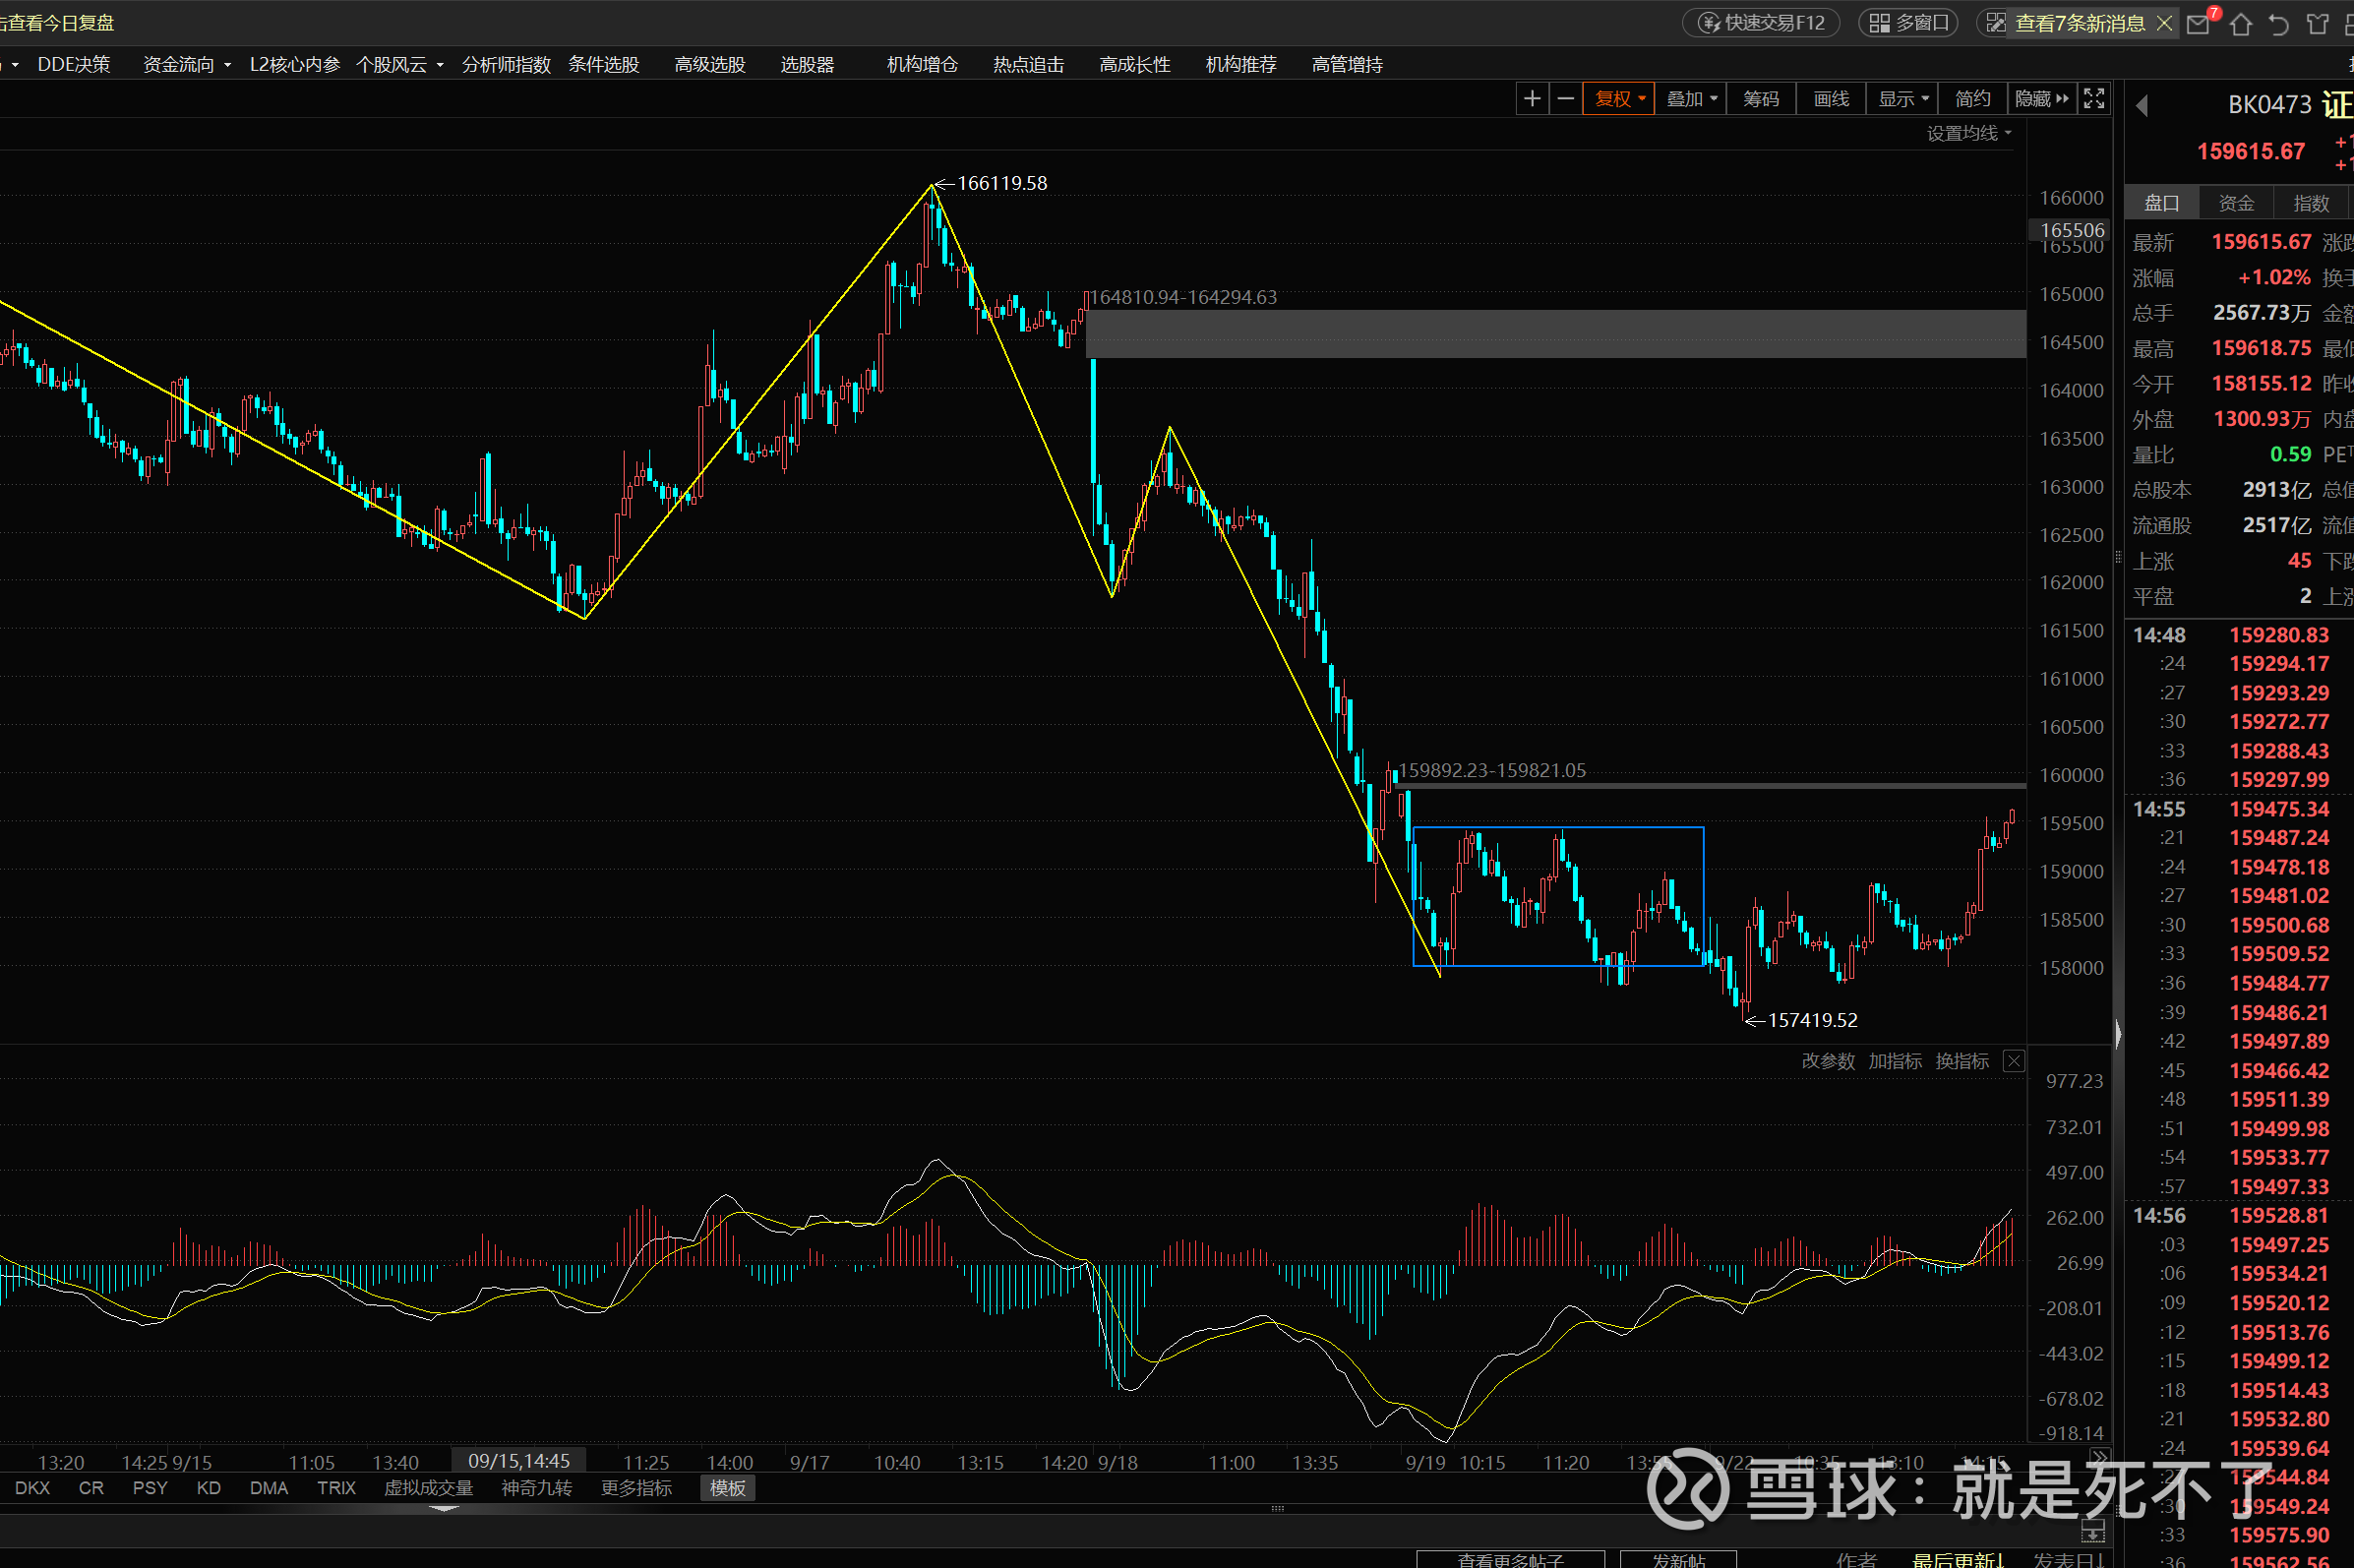Switch to the 资金 tab
The height and width of the screenshot is (1568, 2354).
point(2236,203)
